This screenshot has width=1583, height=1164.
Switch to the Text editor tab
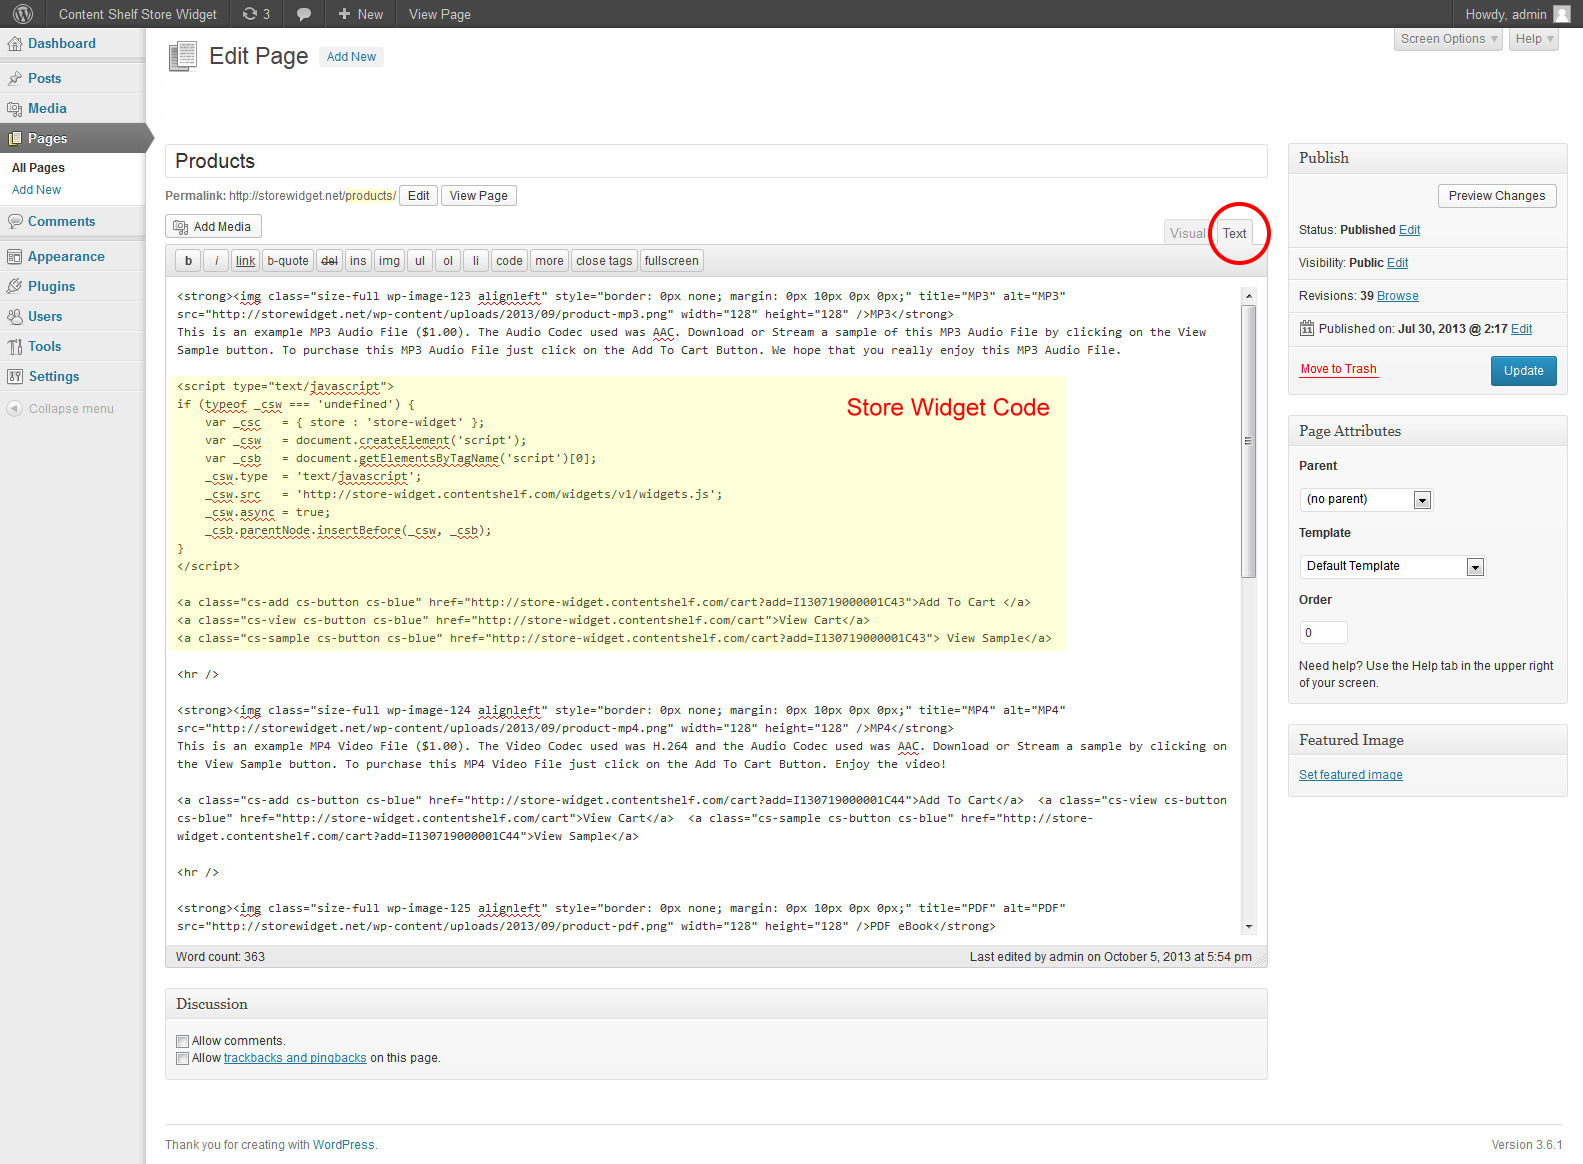[x=1234, y=233]
